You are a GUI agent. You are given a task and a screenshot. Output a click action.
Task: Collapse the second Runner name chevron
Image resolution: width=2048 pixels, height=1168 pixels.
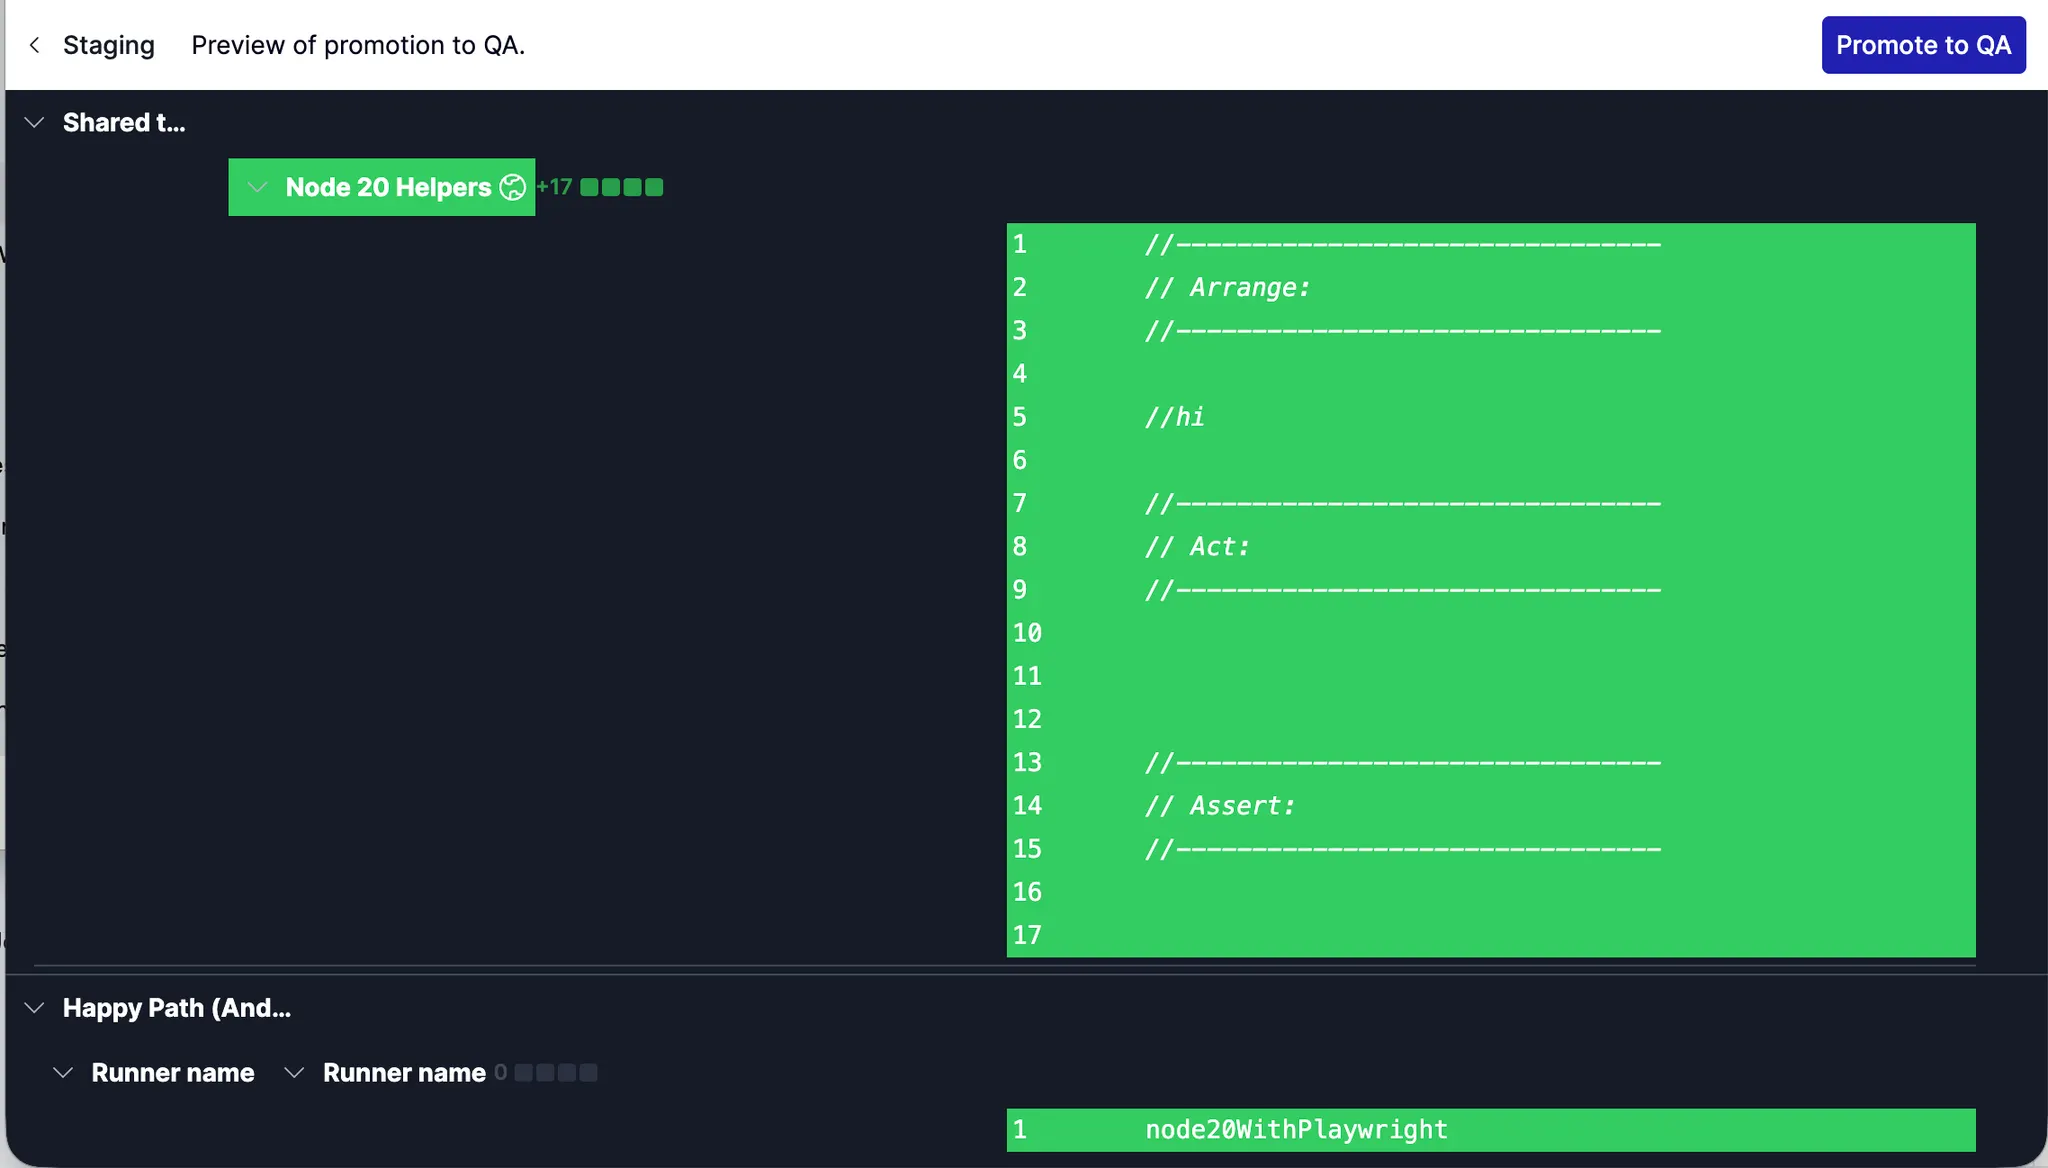[294, 1073]
